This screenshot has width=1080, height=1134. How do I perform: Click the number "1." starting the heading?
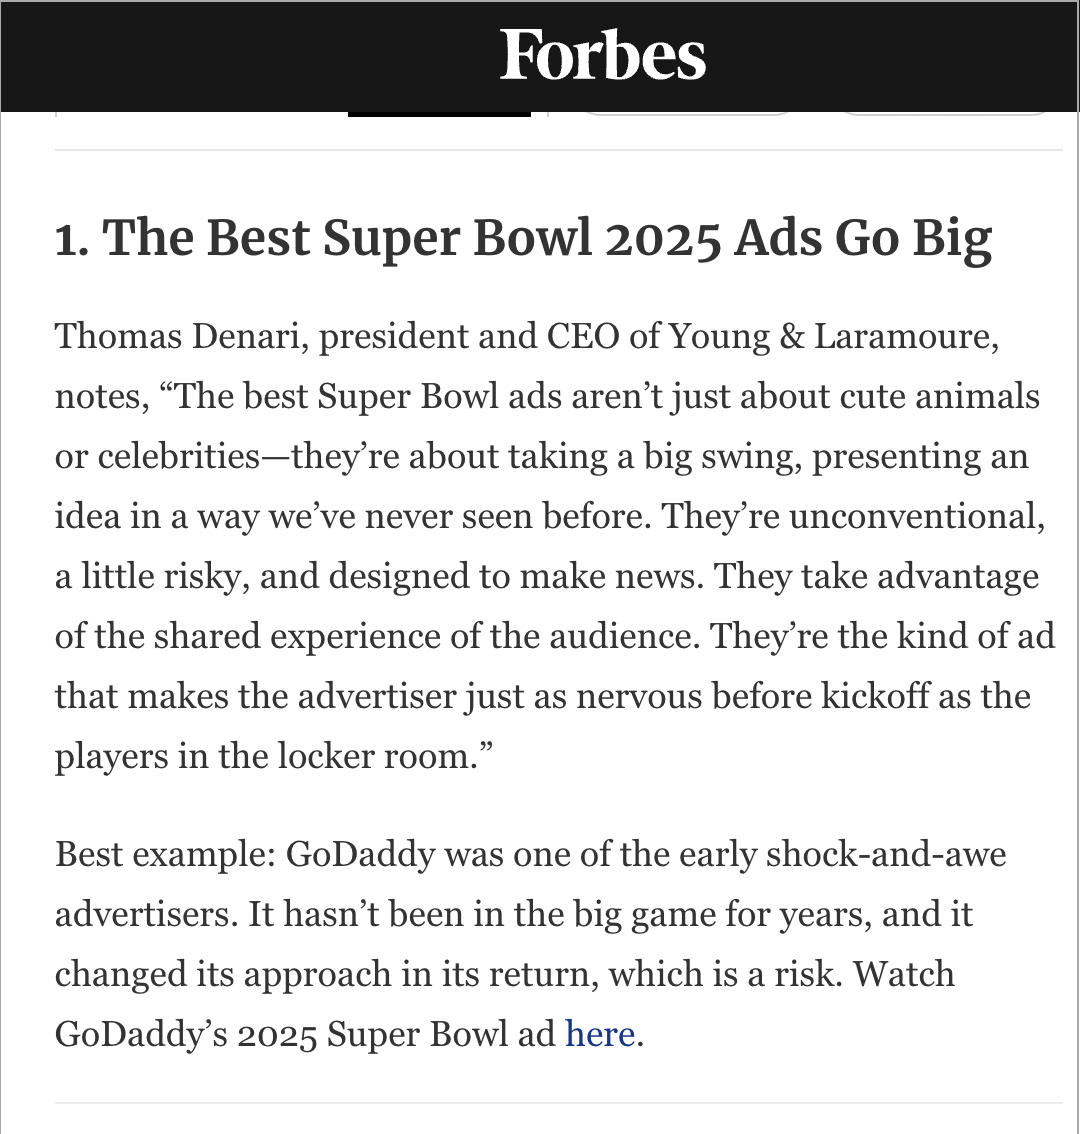(73, 240)
